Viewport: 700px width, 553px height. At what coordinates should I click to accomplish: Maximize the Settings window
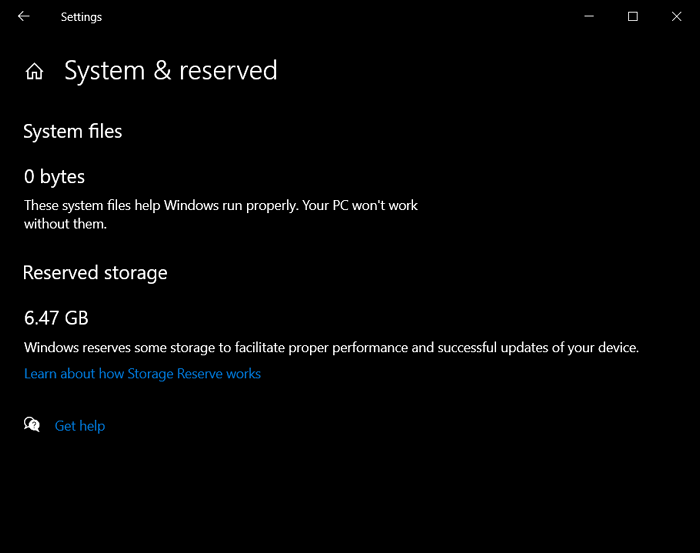point(633,17)
